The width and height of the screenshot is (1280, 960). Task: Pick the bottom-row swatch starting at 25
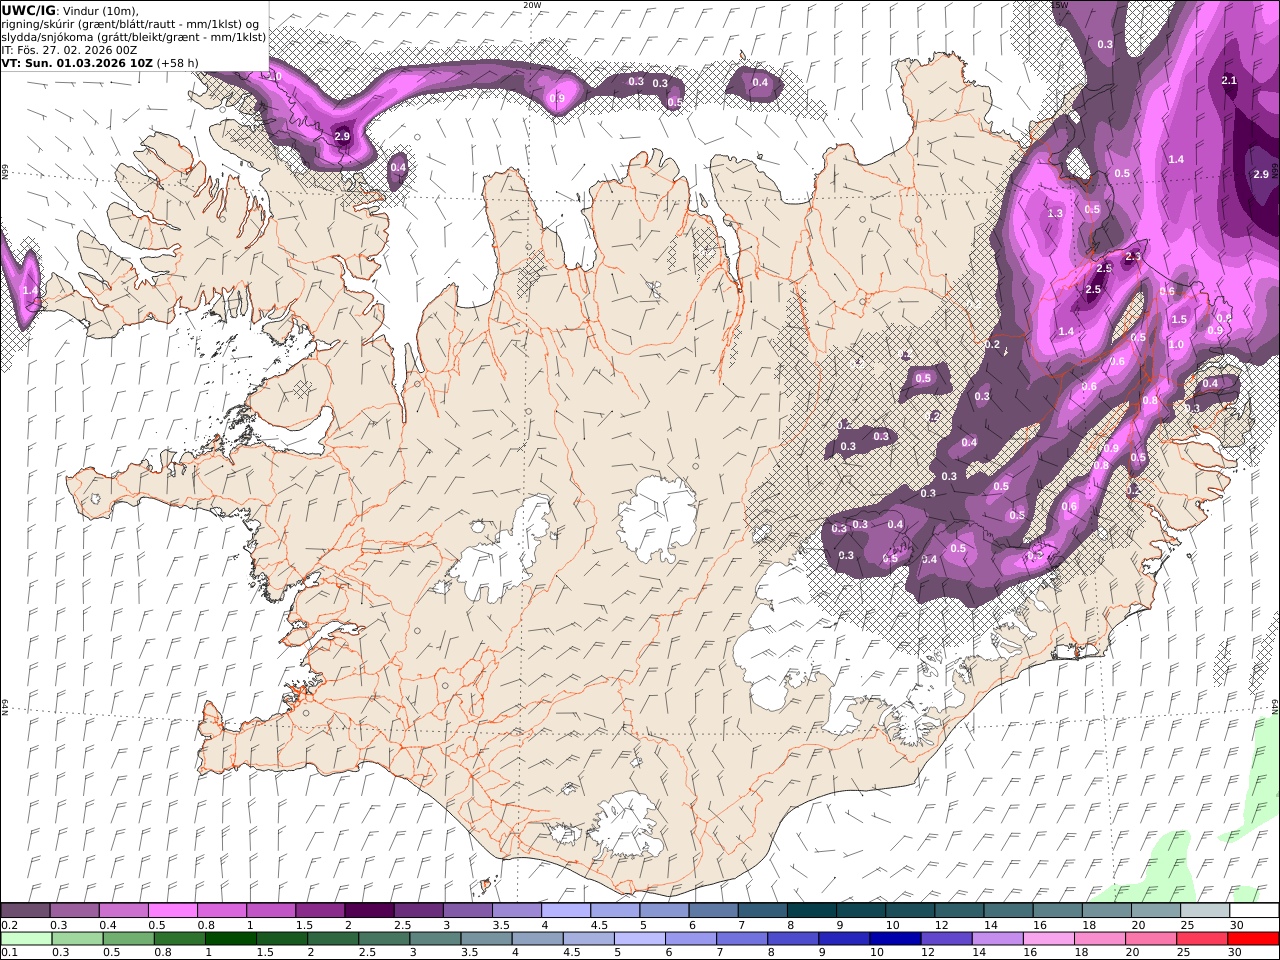tap(1201, 939)
